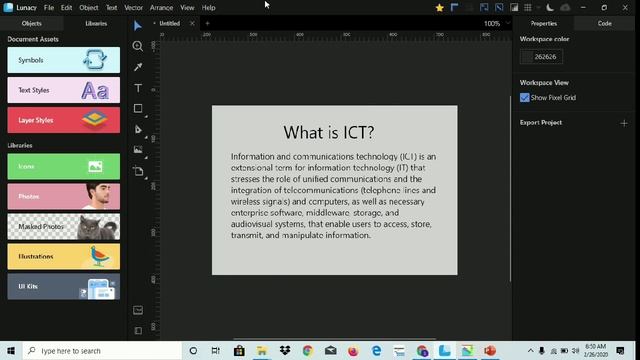
Task: Open the File menu
Action: [x=49, y=7]
